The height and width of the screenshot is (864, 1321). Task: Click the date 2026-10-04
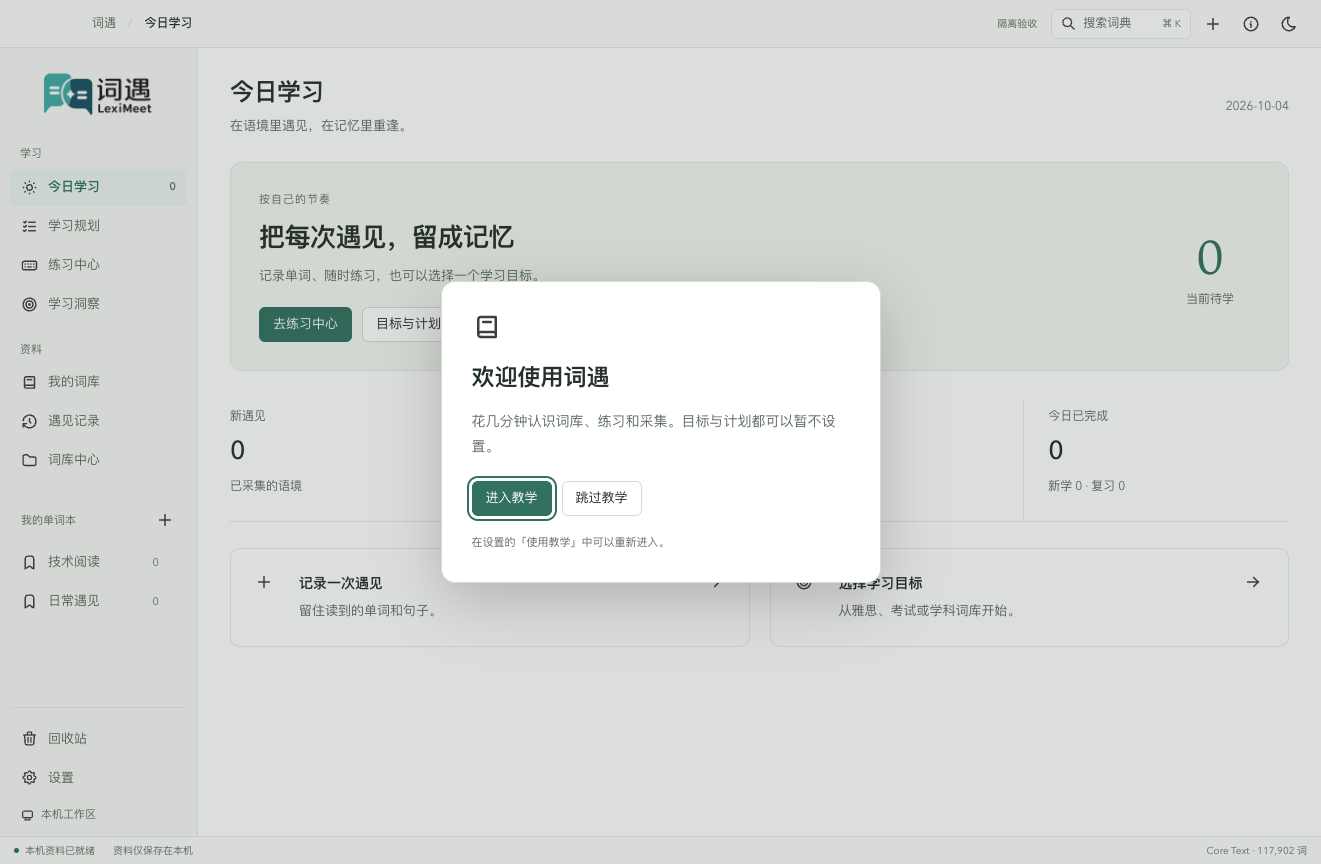tap(1257, 106)
